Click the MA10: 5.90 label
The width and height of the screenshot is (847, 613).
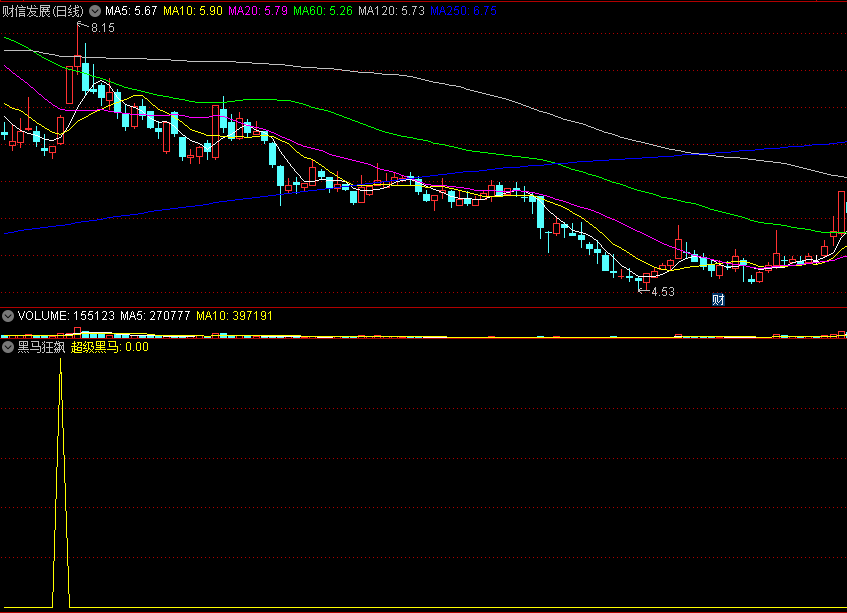pos(193,11)
